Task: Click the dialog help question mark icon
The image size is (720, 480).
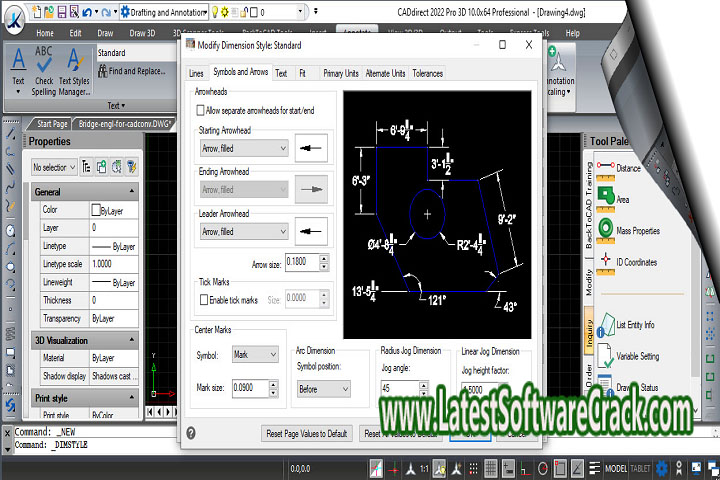Action: tap(191, 433)
